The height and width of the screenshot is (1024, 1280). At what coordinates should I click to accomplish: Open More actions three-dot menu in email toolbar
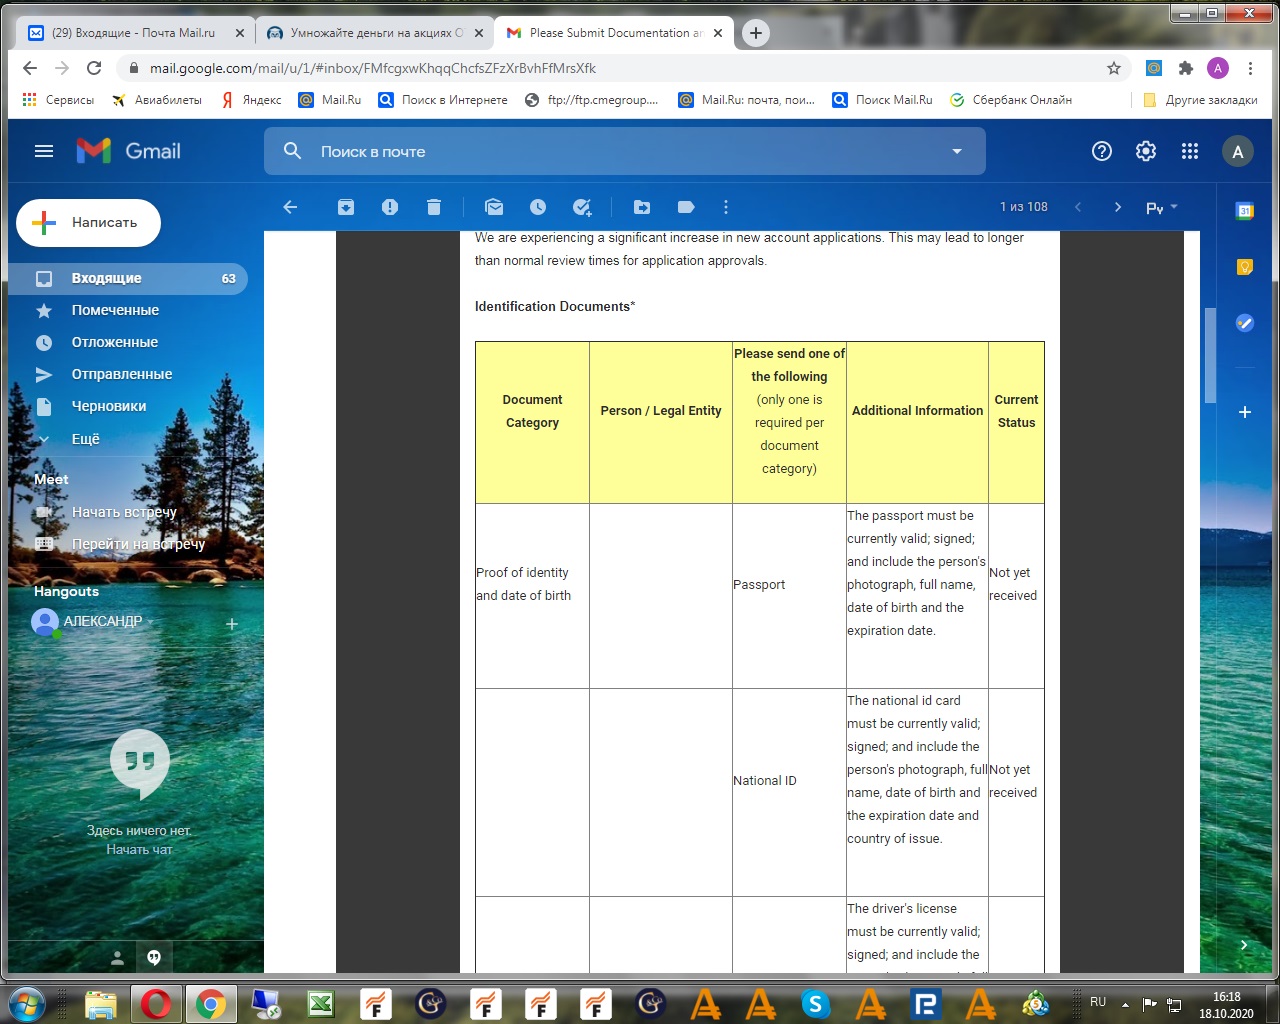tap(726, 207)
